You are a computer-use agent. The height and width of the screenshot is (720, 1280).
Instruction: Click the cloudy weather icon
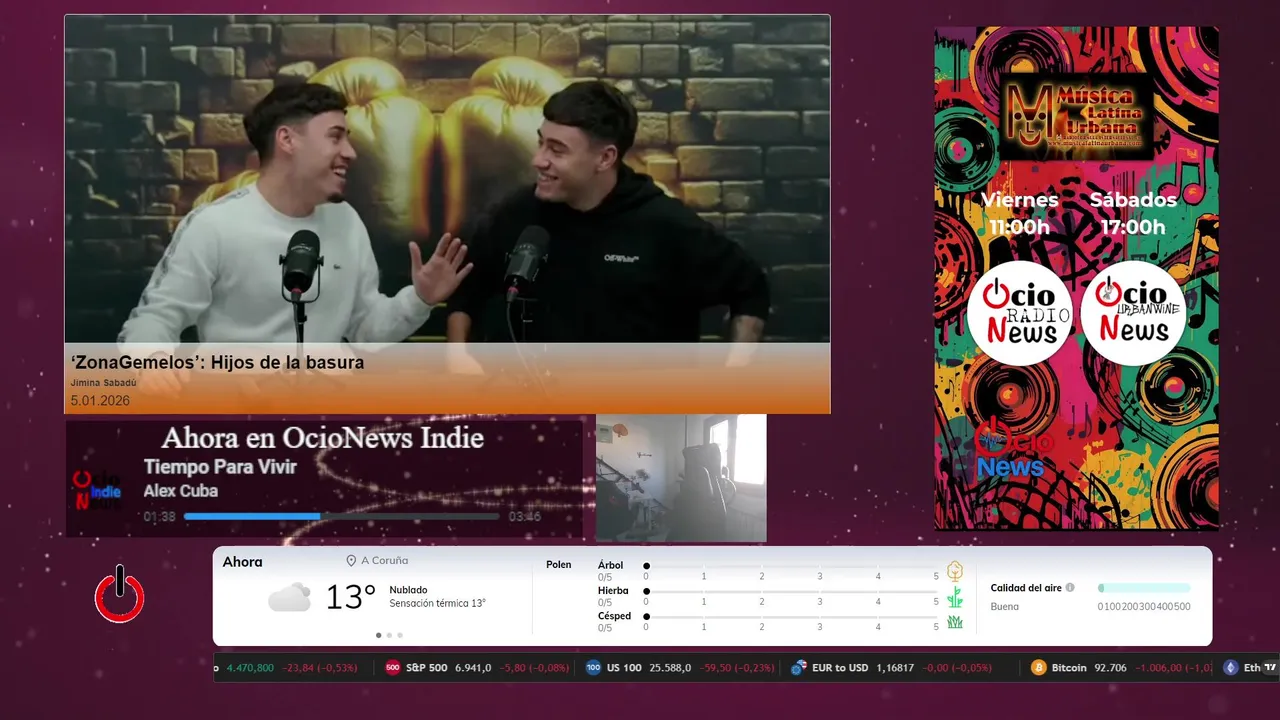coord(289,598)
